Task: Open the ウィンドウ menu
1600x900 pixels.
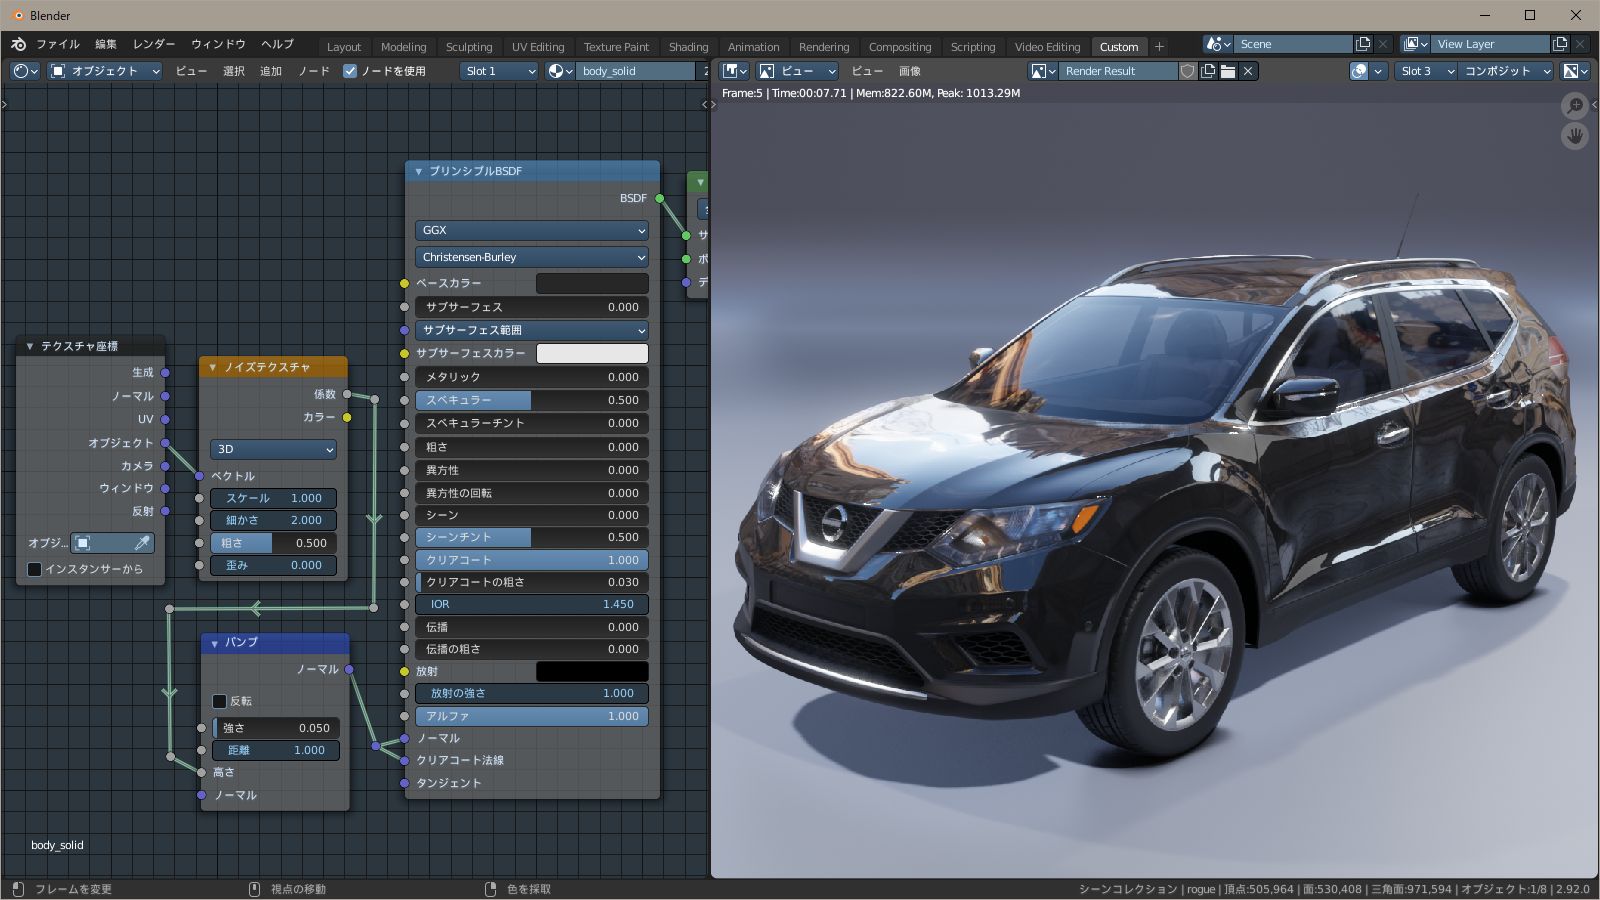Action: (218, 45)
